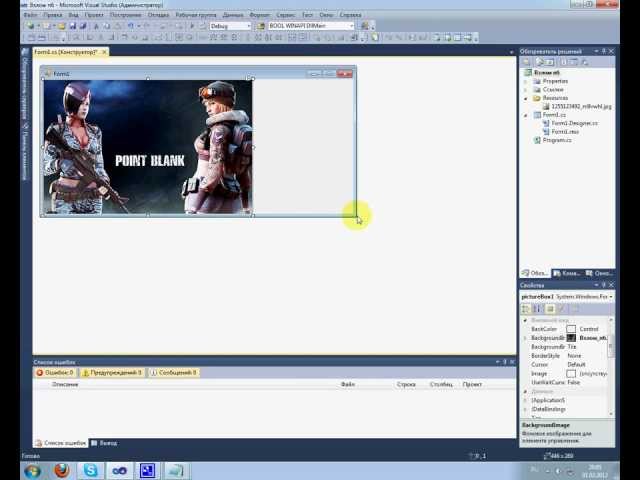This screenshot has height=480, width=640.
Task: Open Firefox from the Windows taskbar
Action: click(x=62, y=471)
